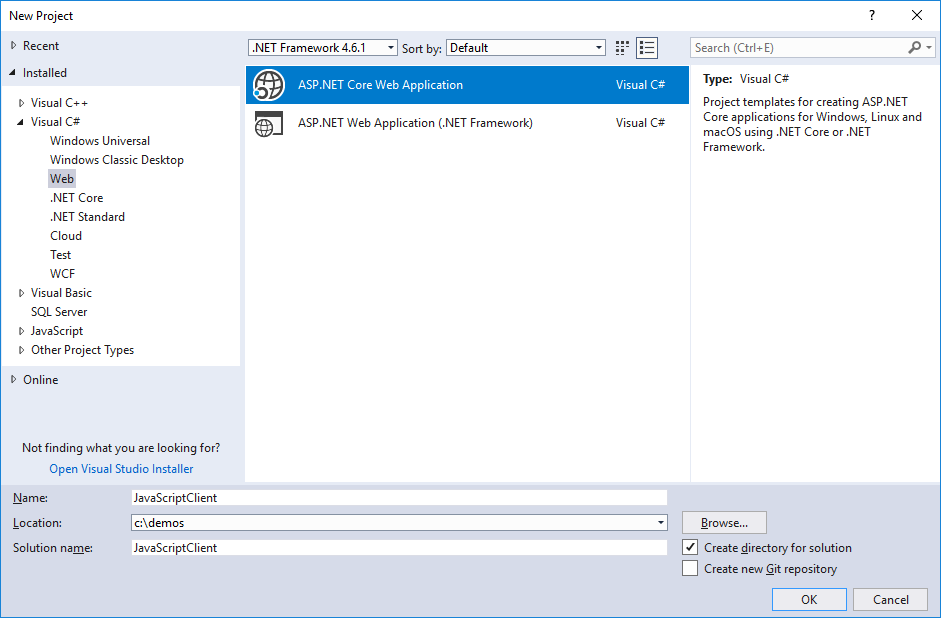Screen dimensions: 941x618
Task: Uncheck Create directory for solution
Action: tap(690, 547)
